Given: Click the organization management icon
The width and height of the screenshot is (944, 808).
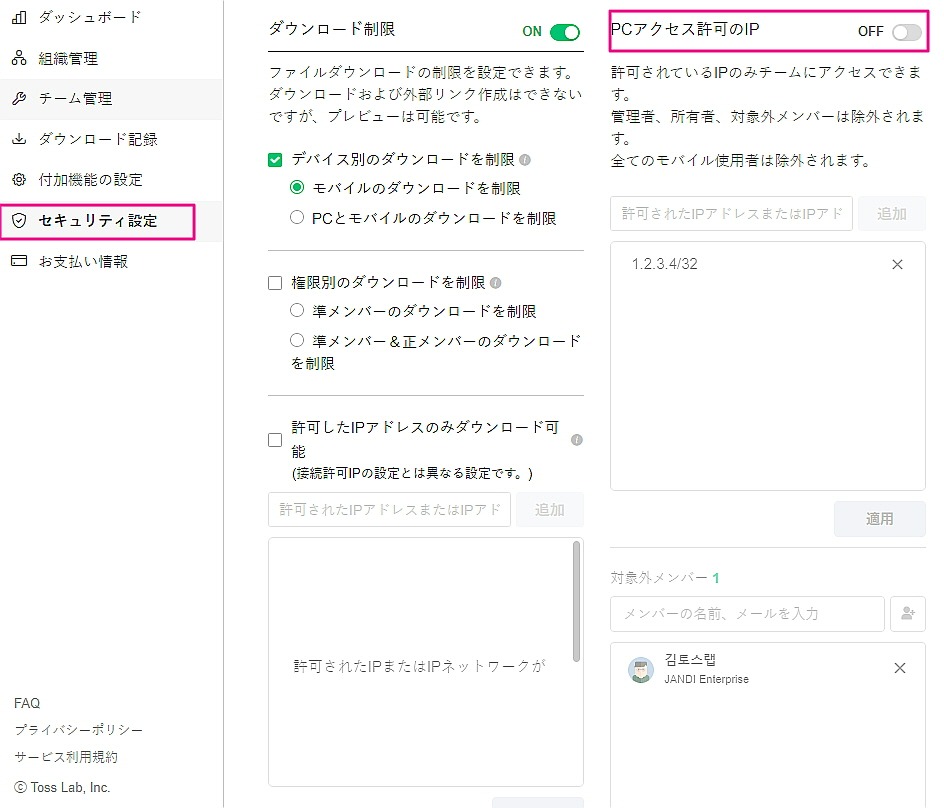Looking at the screenshot, I should 18,58.
